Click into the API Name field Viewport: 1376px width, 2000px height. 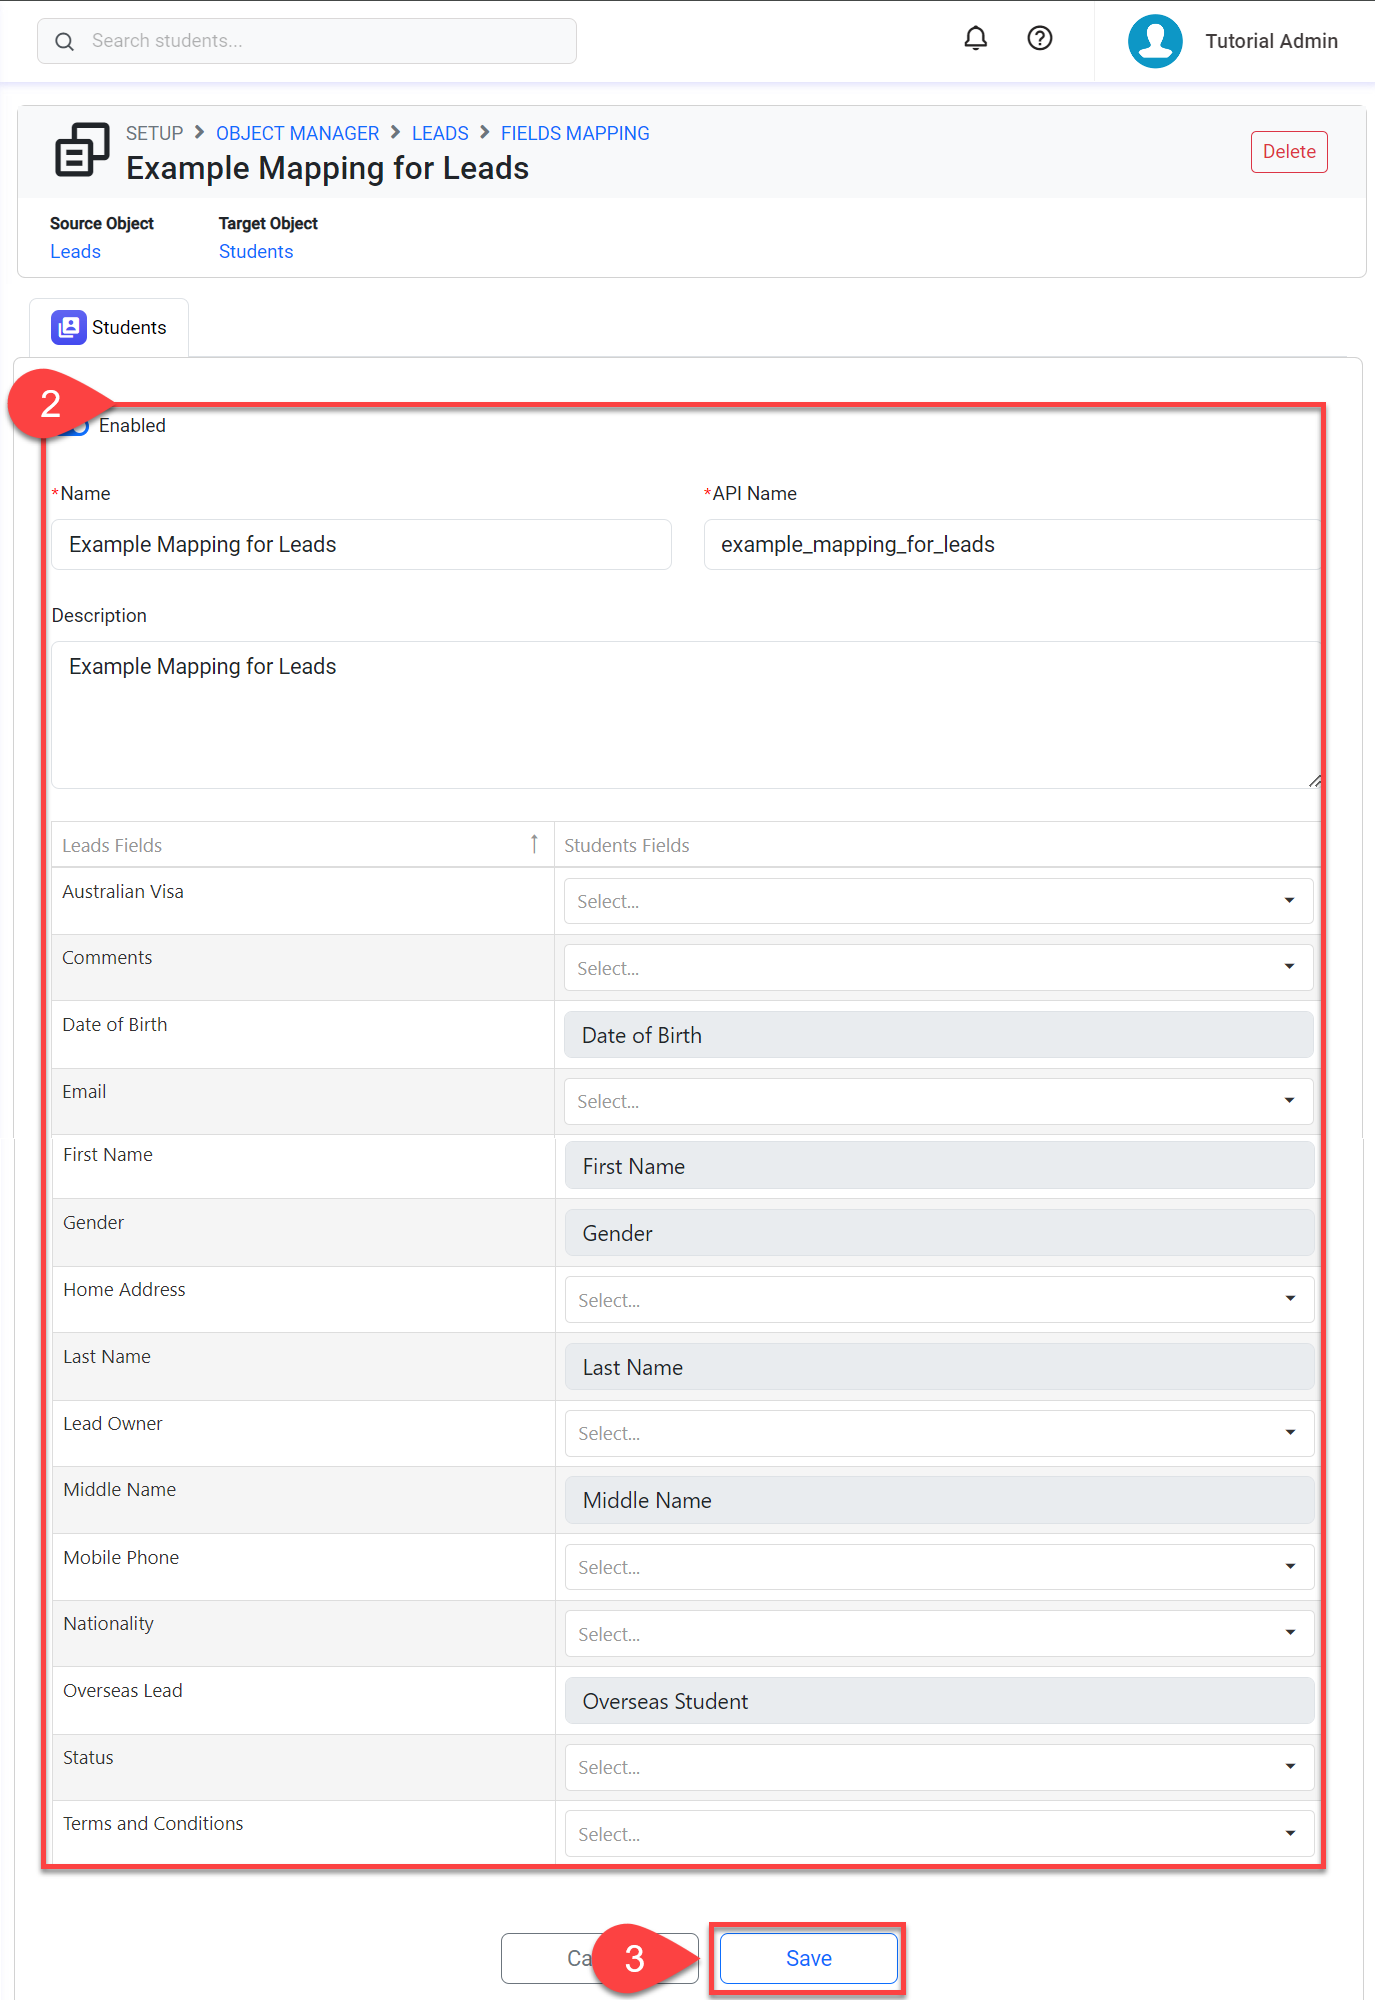(x=1010, y=544)
